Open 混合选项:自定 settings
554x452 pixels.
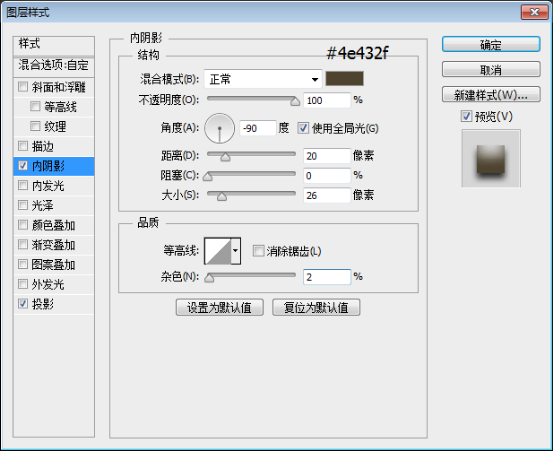pos(54,65)
